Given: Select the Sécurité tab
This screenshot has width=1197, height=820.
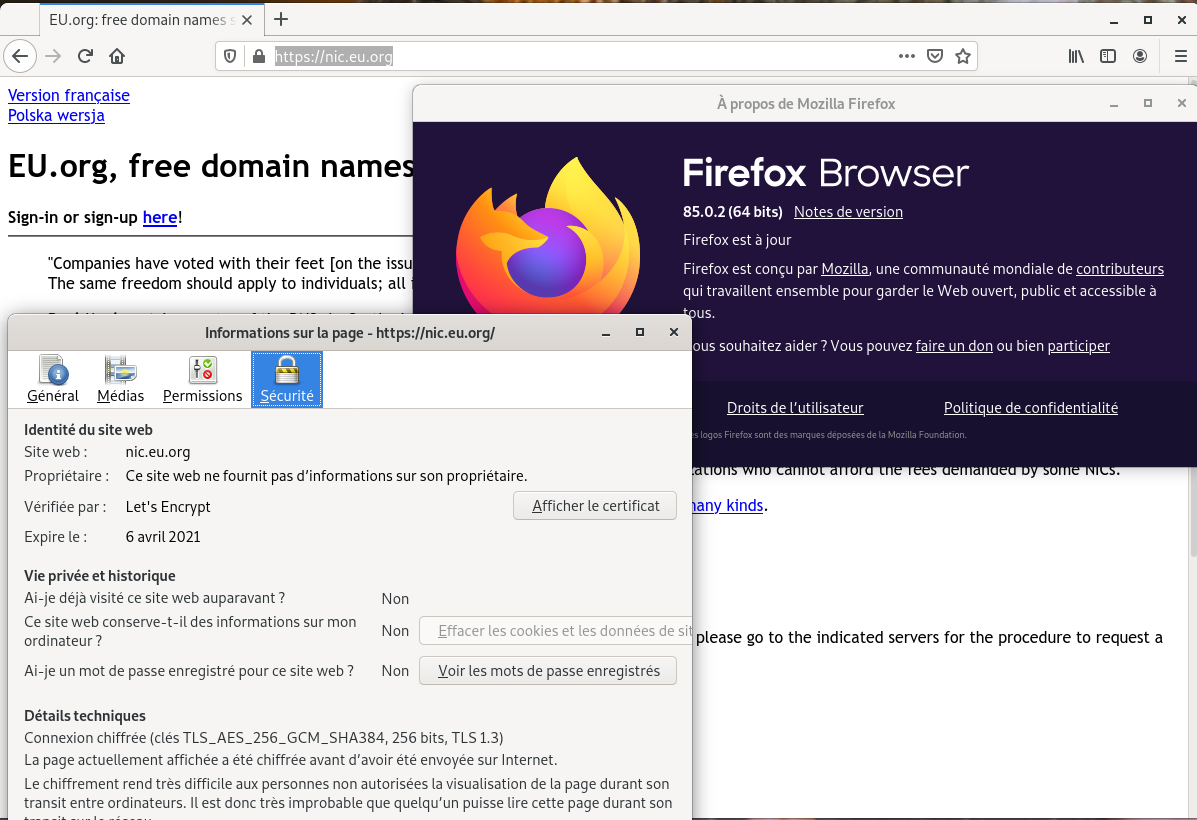Looking at the screenshot, I should point(287,379).
